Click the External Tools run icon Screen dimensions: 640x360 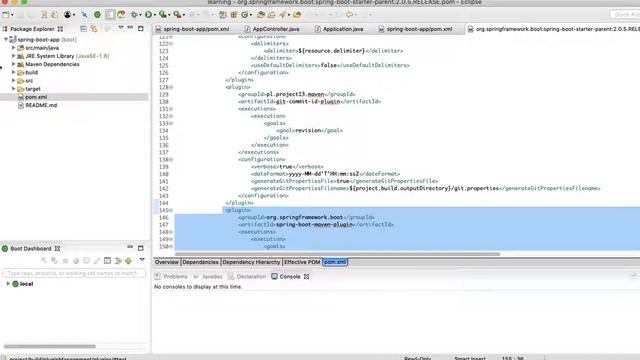pos(177,15)
